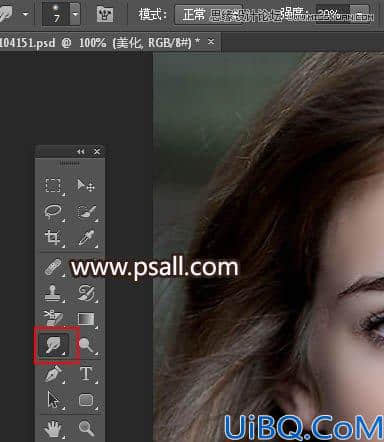The height and width of the screenshot is (442, 384).
Task: Select the Dodge tool
Action: point(86,344)
